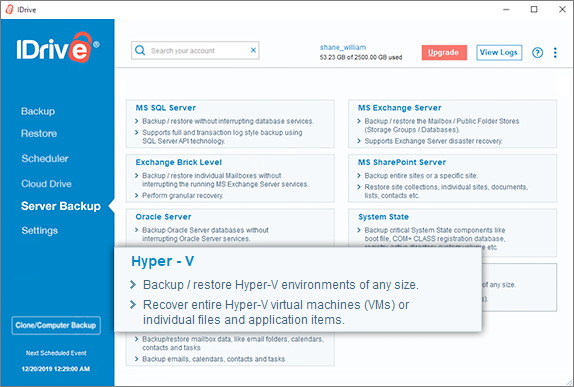The image size is (574, 387).
Task: Click 'Backup / restore Hyper-V environments of any size.' text
Action: 280,285
